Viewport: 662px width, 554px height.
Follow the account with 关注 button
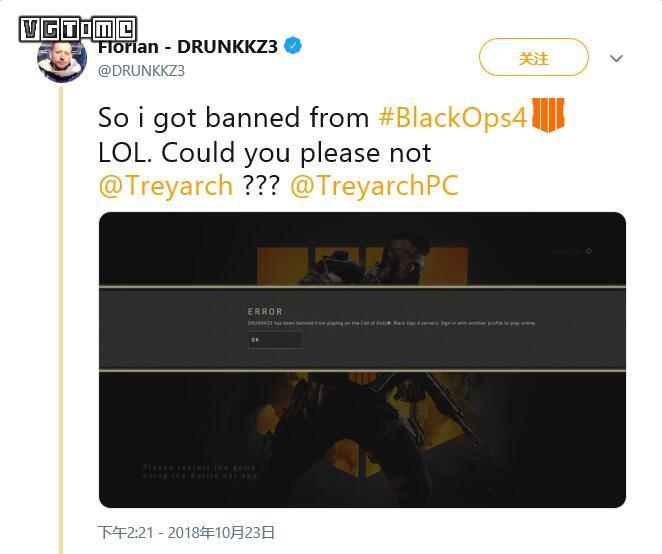[534, 57]
